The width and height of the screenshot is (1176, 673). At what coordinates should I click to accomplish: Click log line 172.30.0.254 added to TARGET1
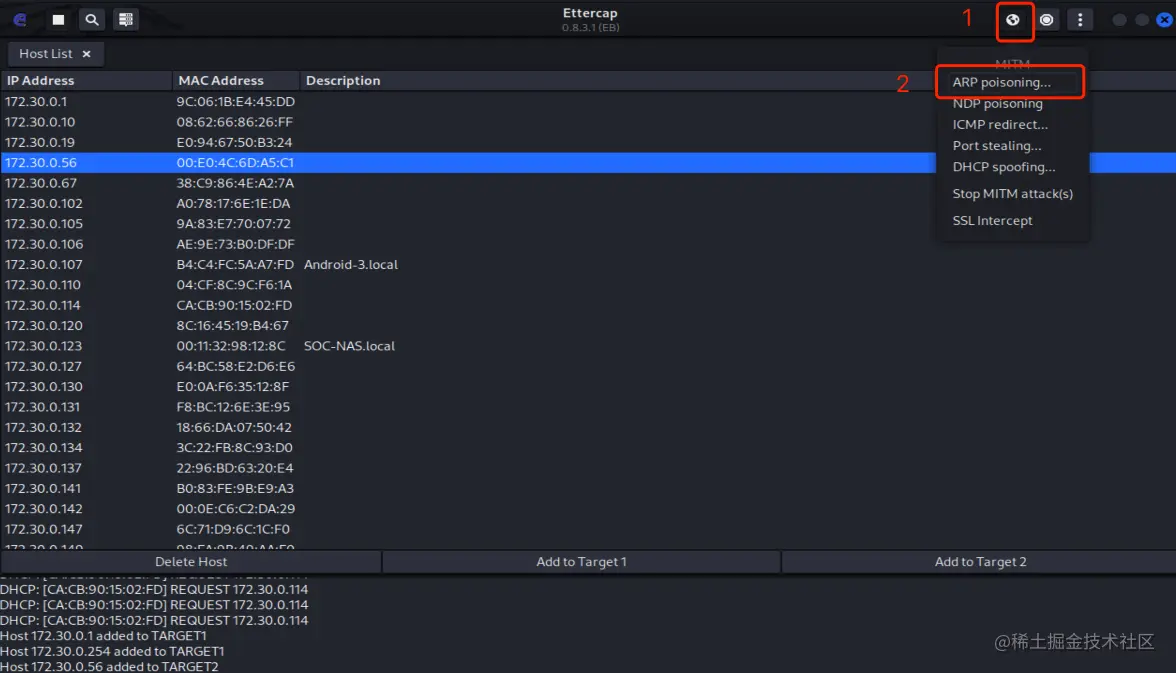112,651
